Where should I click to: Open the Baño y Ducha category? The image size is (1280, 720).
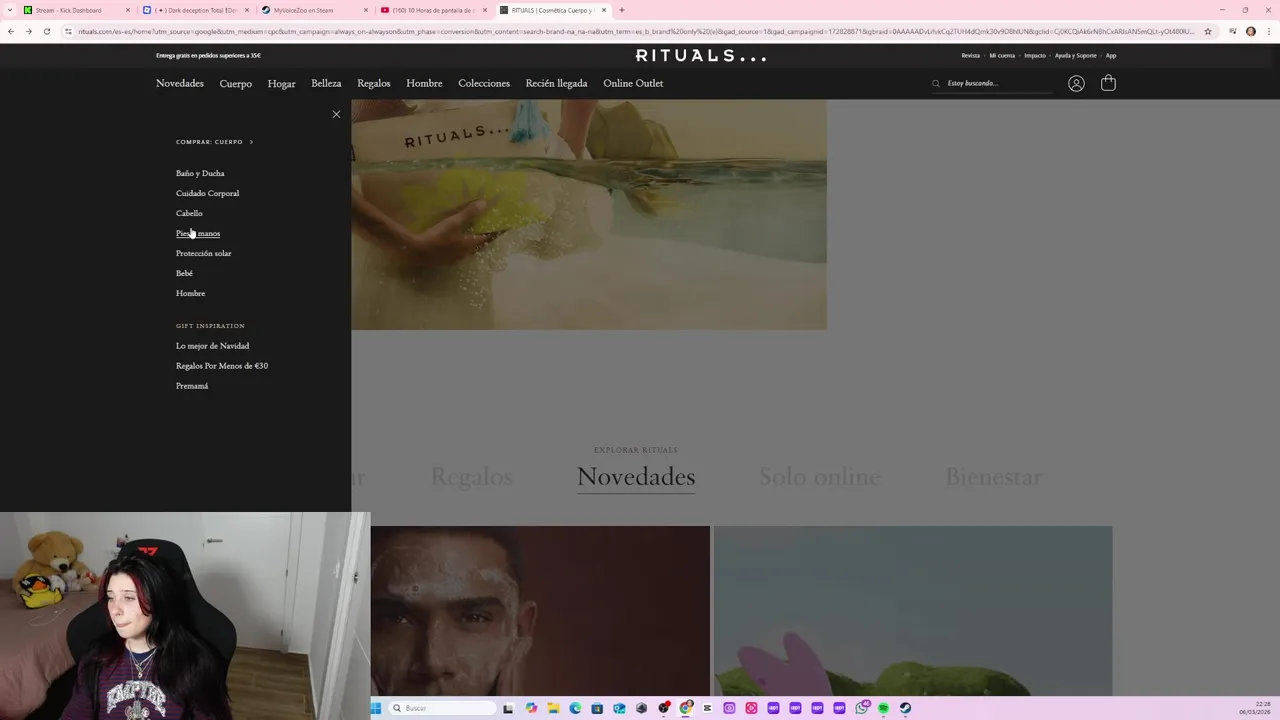(200, 173)
